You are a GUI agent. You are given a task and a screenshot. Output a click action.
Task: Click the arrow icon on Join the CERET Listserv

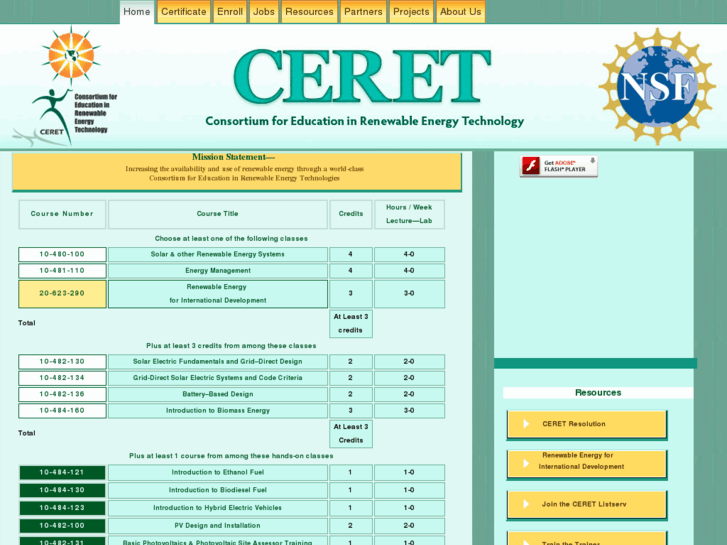[x=526, y=504]
